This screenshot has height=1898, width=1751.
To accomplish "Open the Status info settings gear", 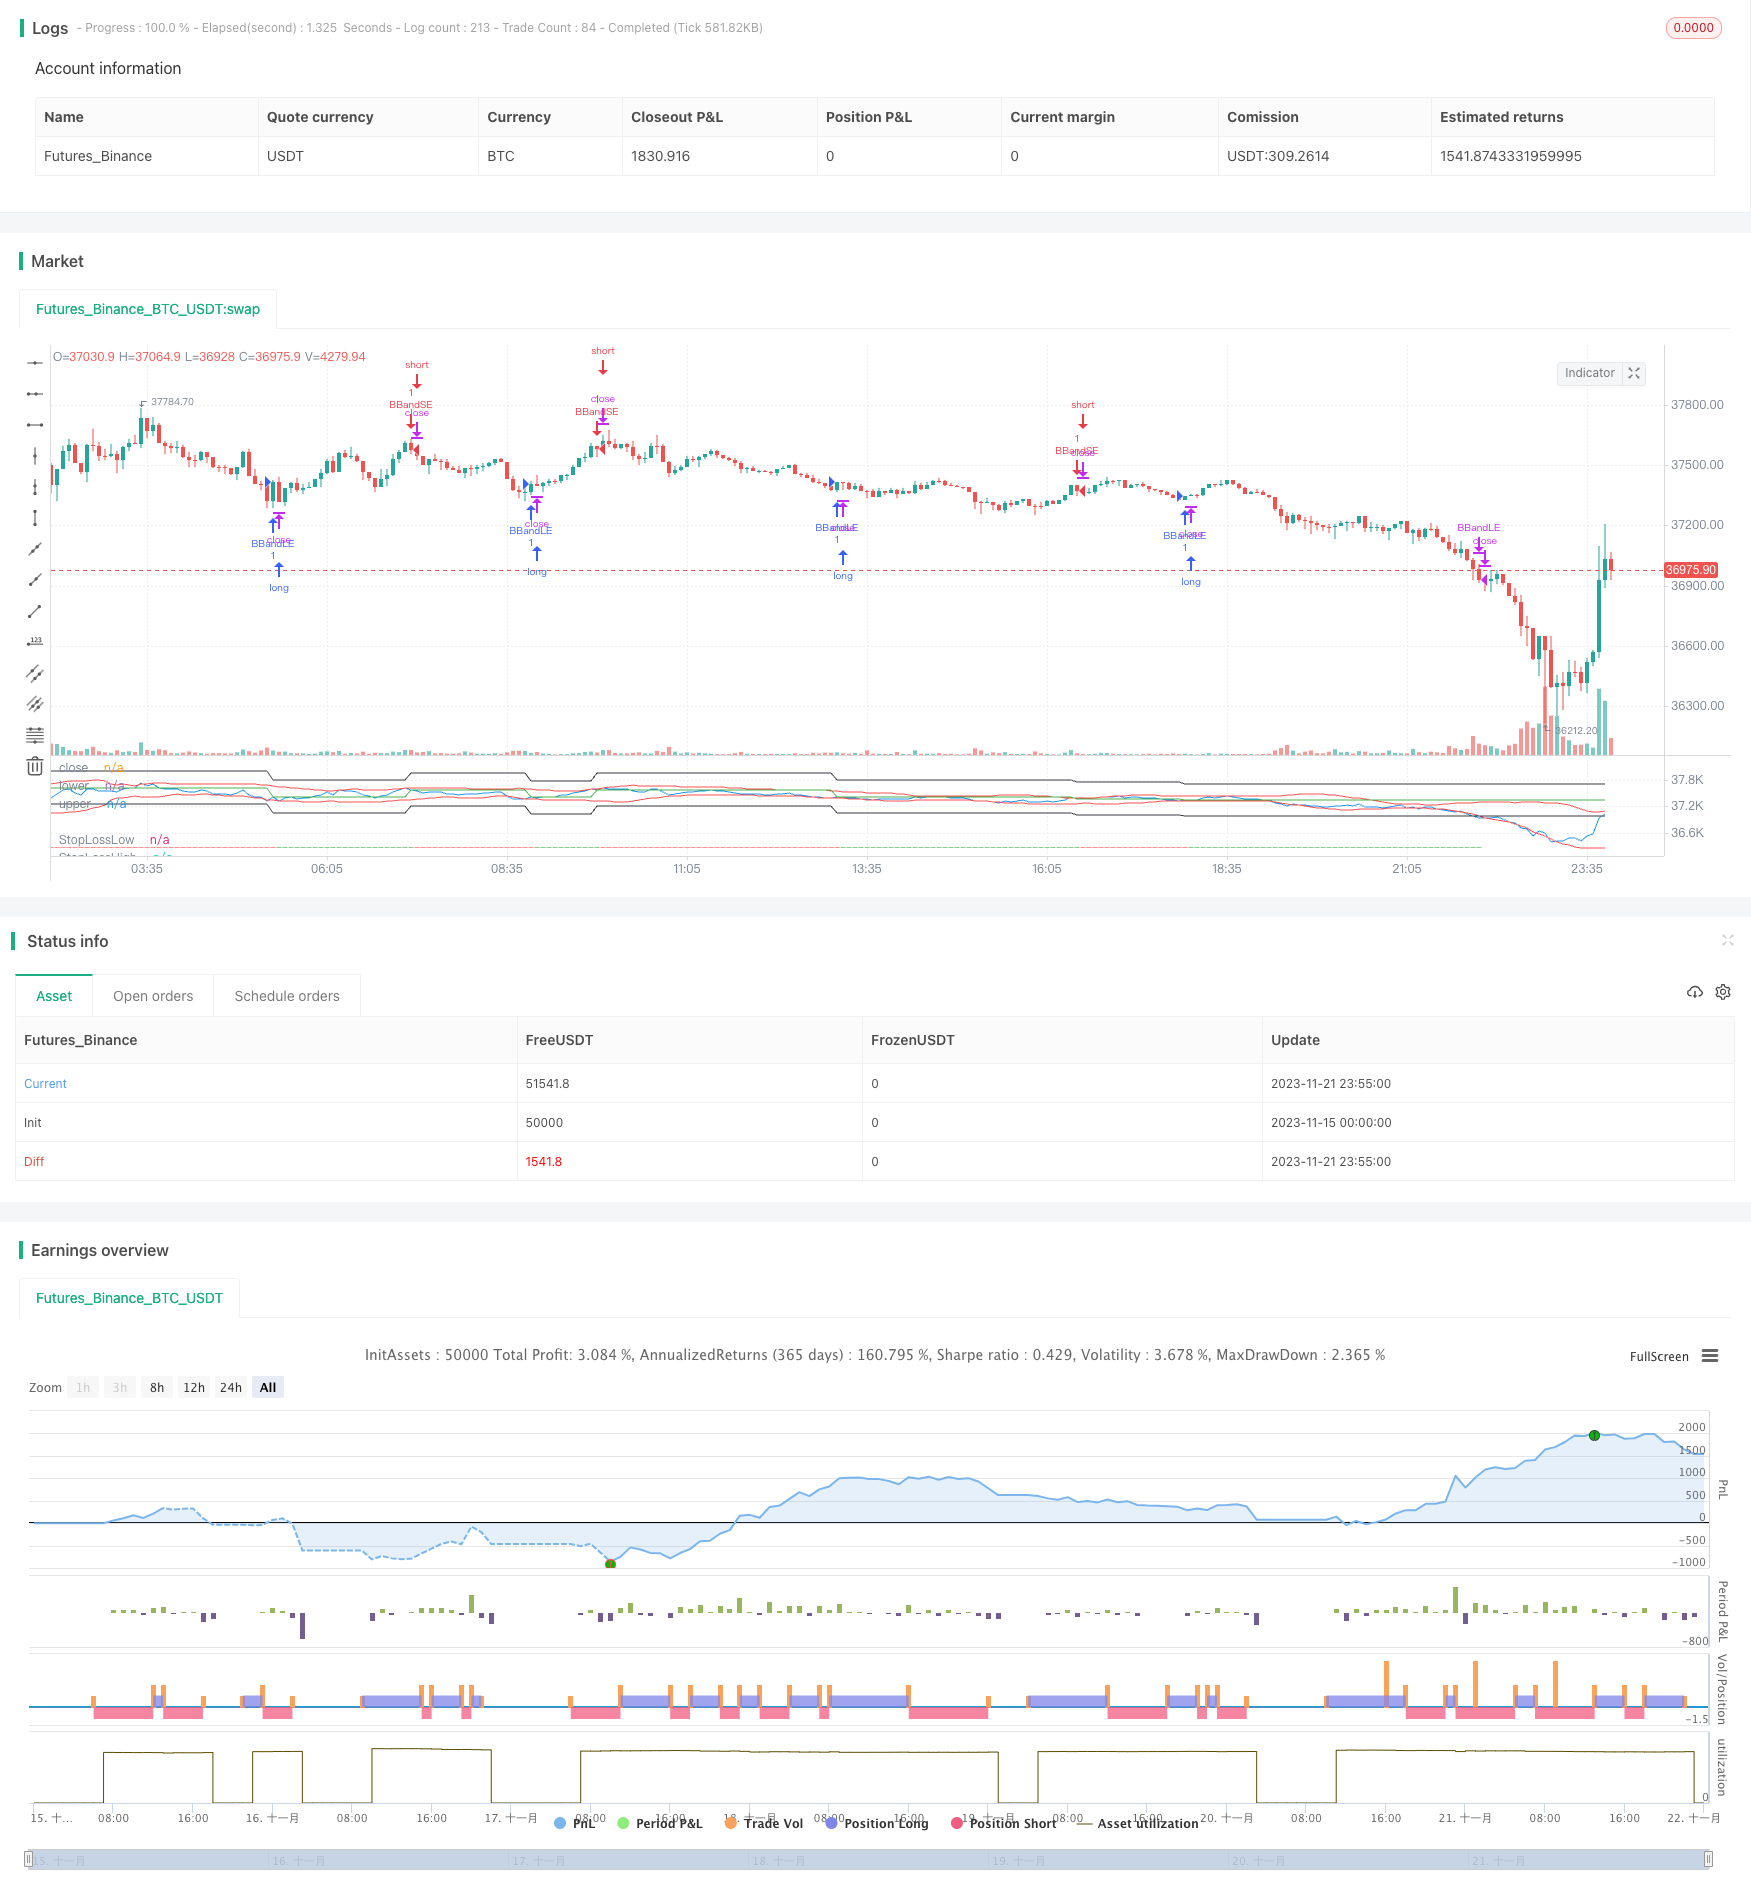I will (x=1723, y=992).
